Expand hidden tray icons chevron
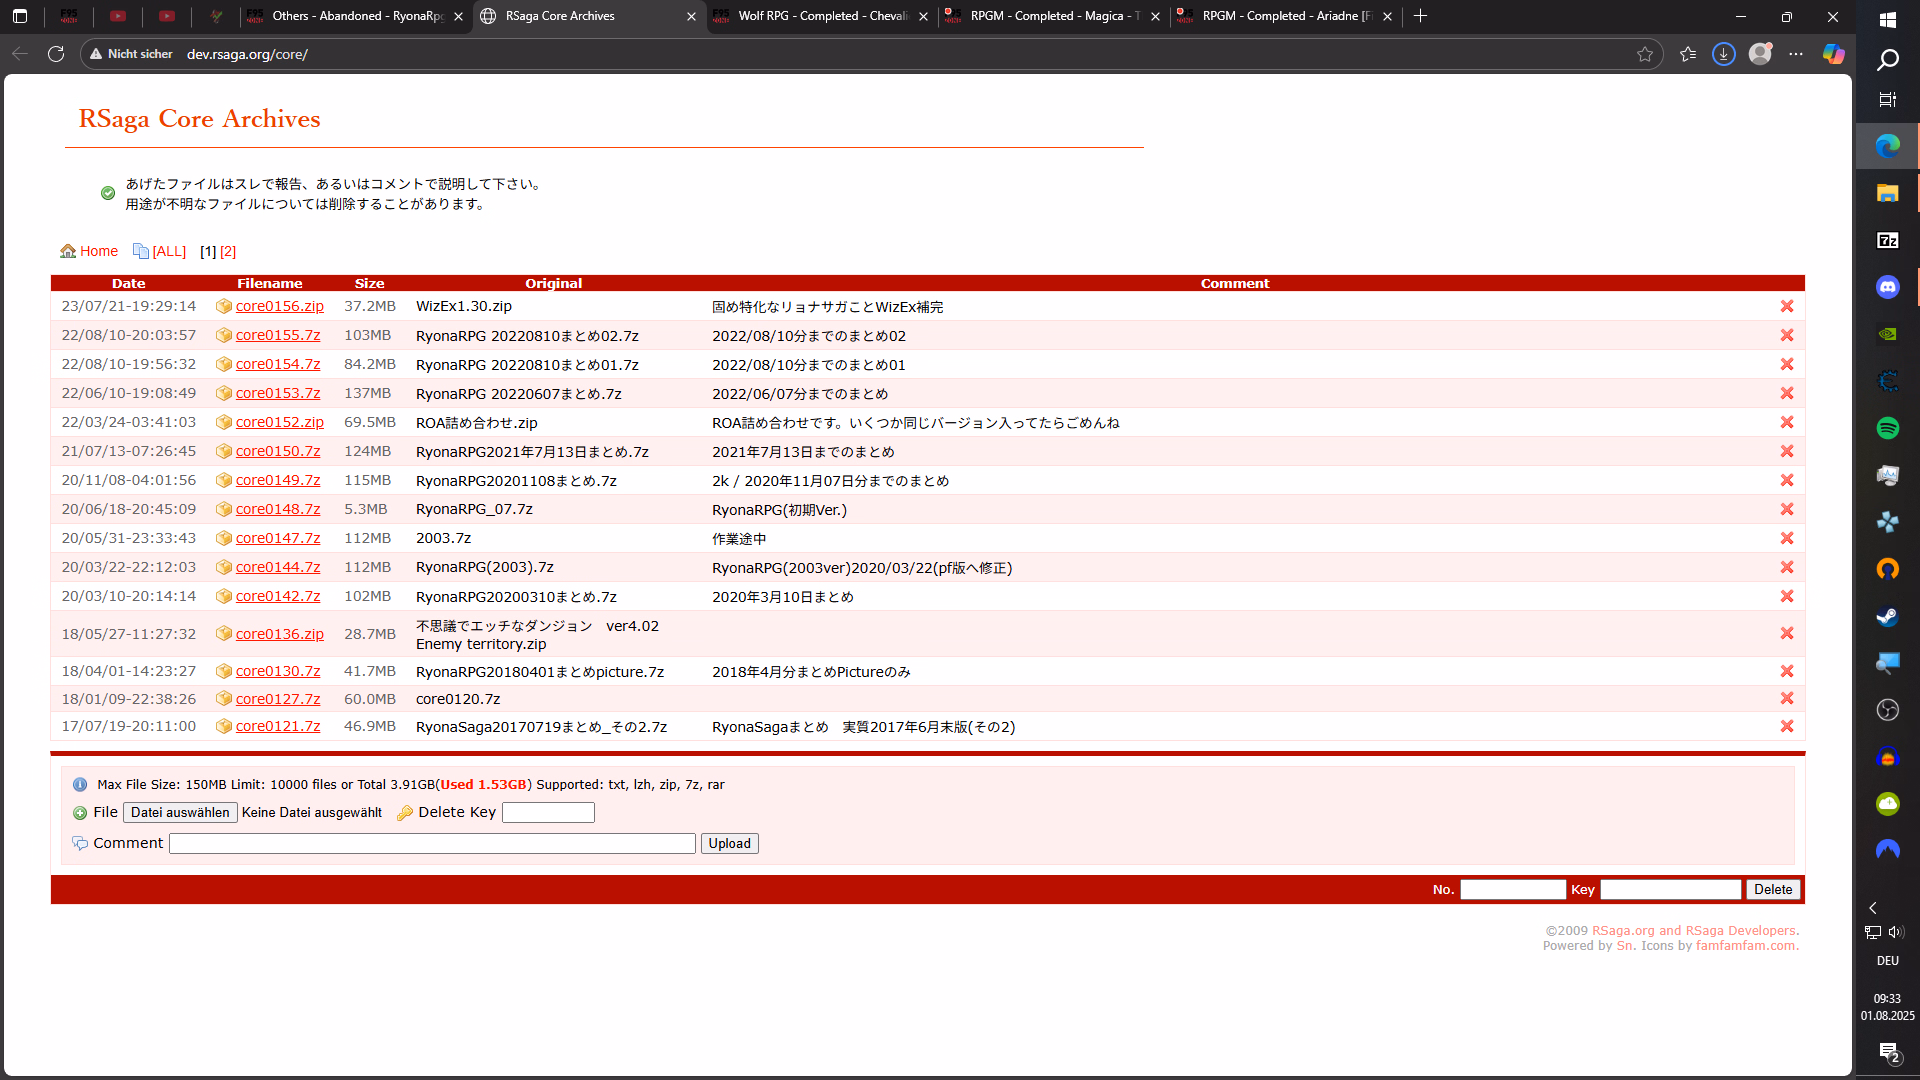 (1873, 908)
